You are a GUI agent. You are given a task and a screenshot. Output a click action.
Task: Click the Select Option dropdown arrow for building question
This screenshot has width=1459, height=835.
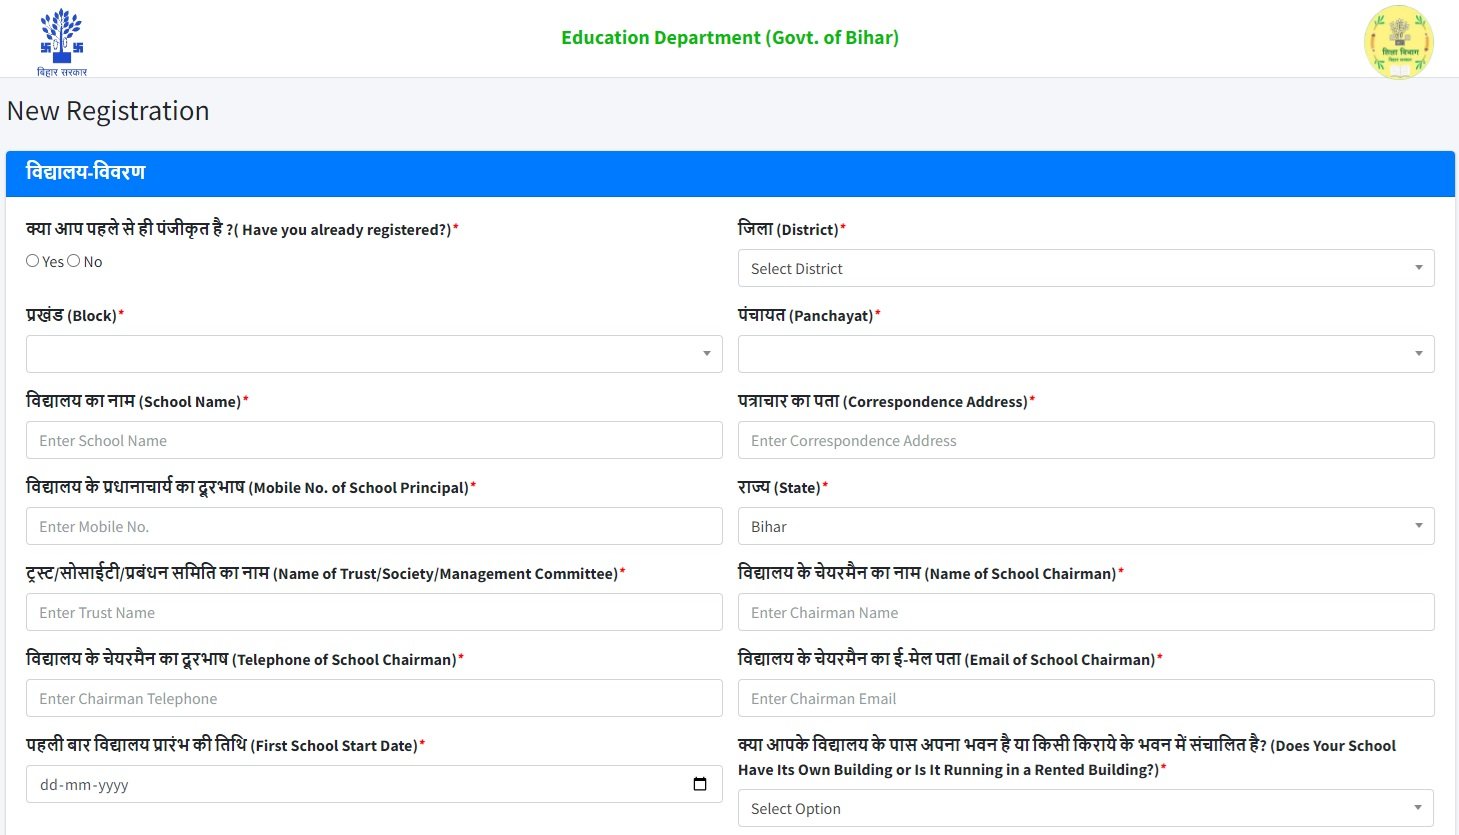tap(1417, 807)
